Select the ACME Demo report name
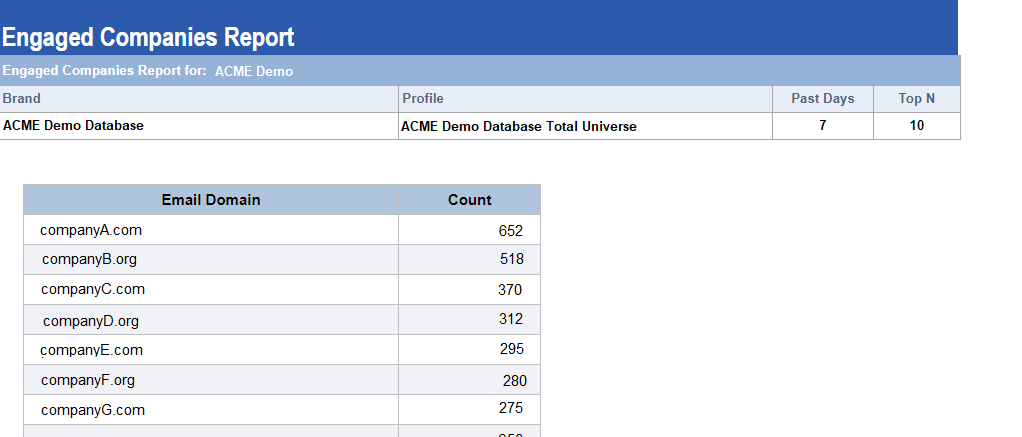1022x437 pixels. (254, 72)
